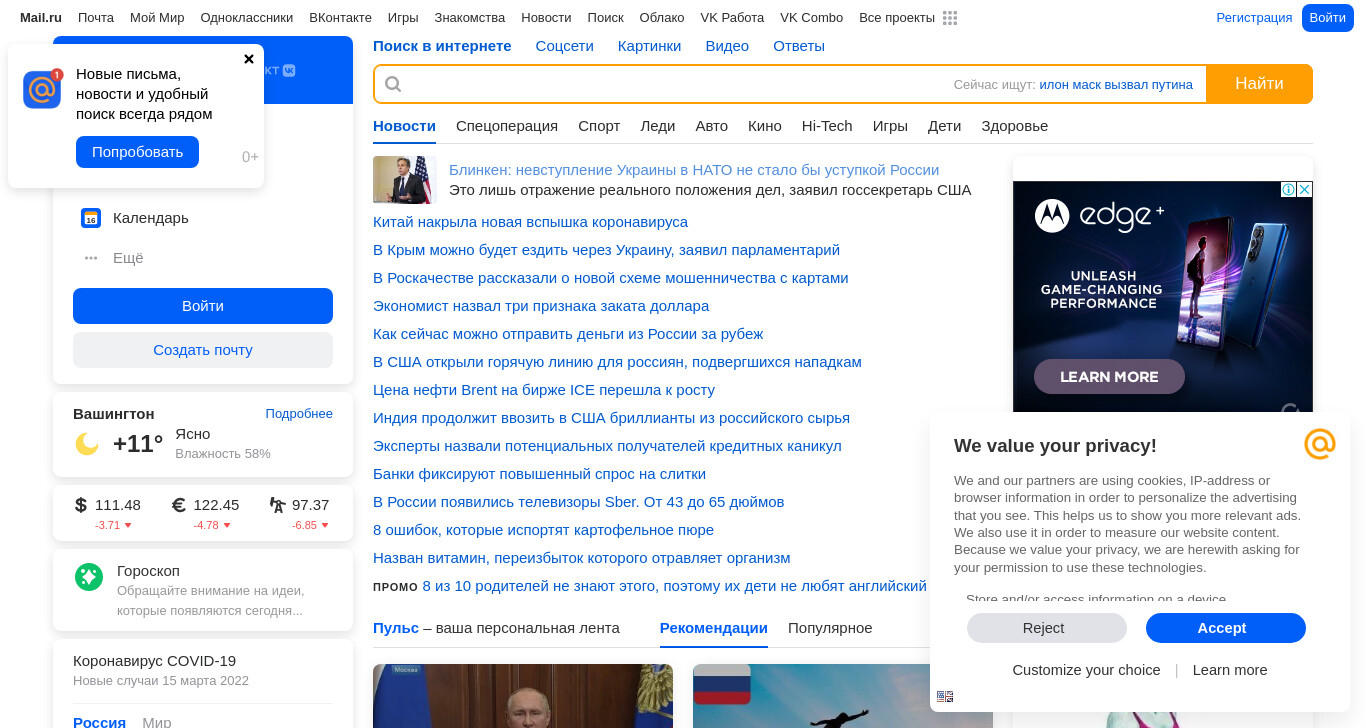Click the moon weather icon
Screen dimensions: 1366x728
click(x=87, y=444)
